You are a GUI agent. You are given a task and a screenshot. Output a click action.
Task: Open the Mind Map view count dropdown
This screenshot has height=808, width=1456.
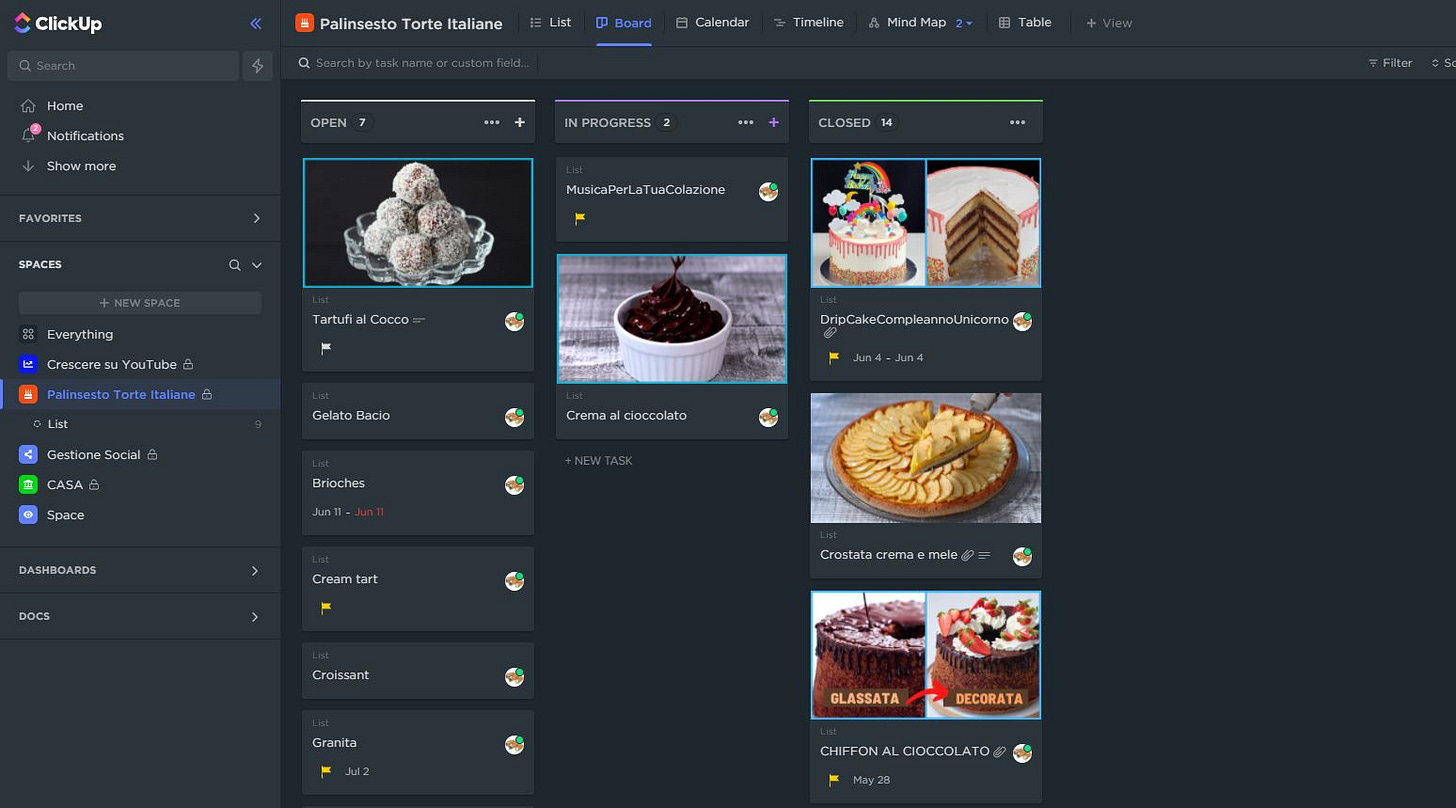(964, 23)
